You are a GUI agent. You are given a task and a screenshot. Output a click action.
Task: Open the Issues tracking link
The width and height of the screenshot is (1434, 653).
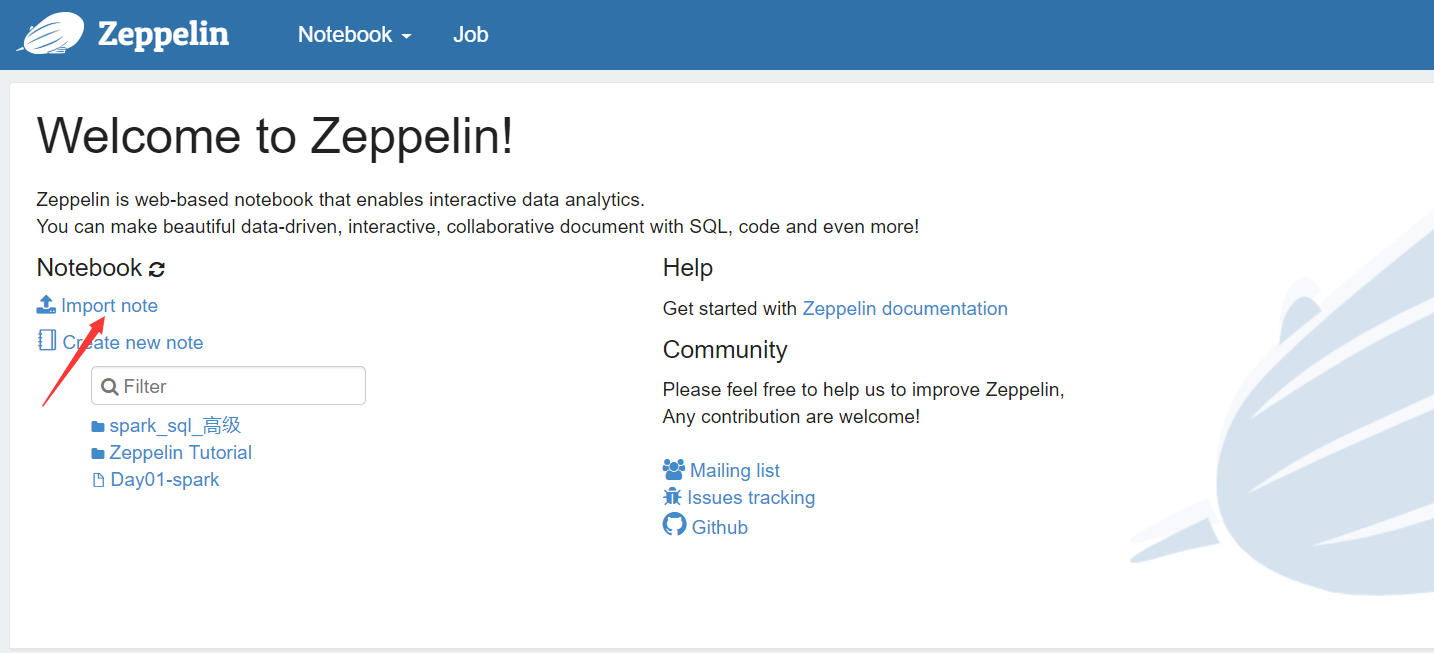point(751,497)
